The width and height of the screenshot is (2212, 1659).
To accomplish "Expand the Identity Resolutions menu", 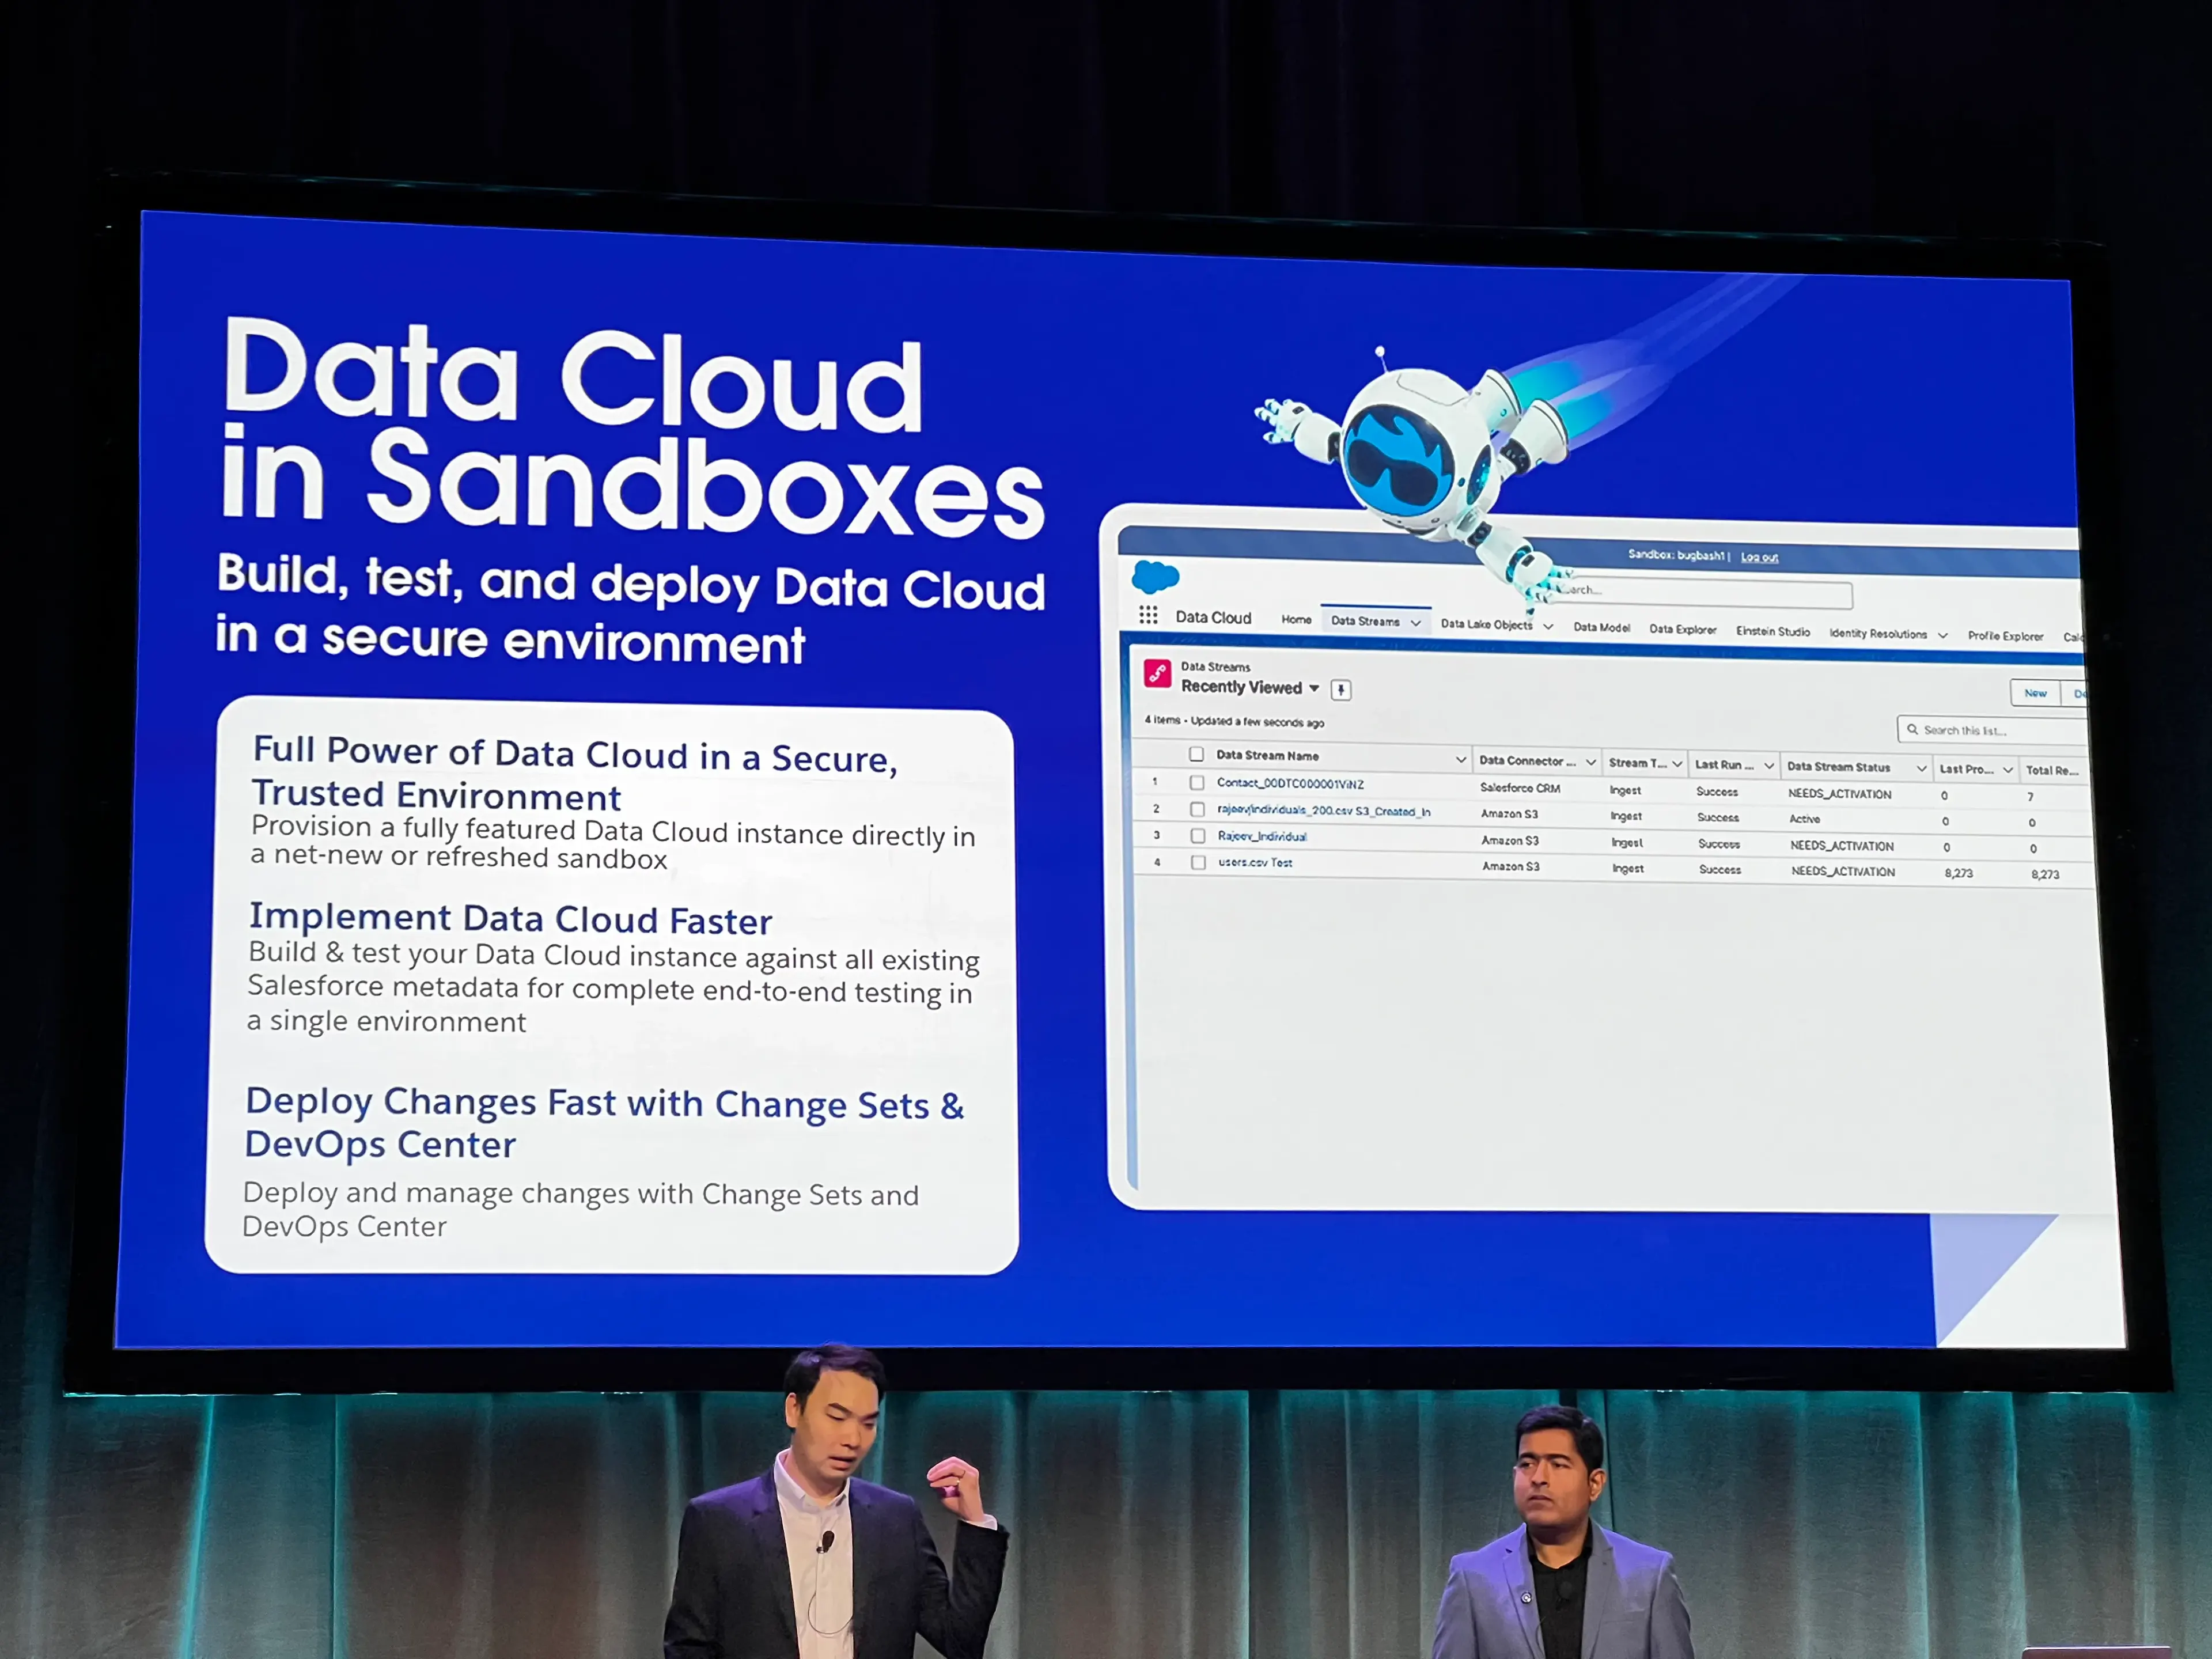I will pos(1943,635).
